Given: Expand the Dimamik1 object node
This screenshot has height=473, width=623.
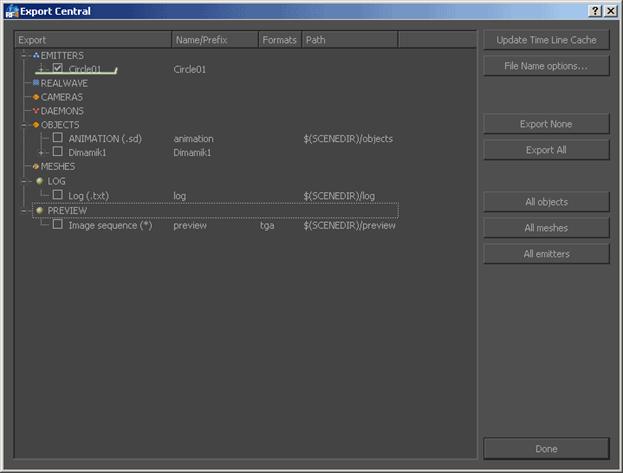Looking at the screenshot, I should (x=41, y=152).
